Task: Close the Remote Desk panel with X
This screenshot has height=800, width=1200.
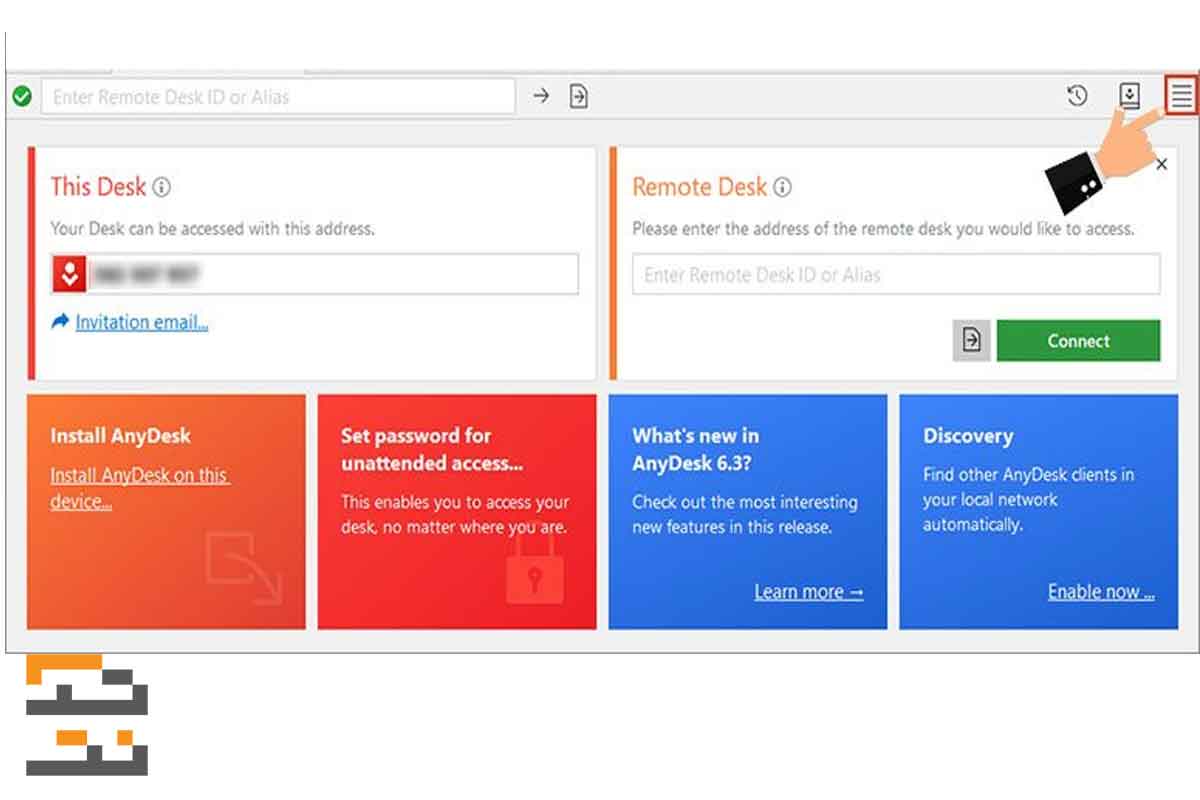Action: (1161, 165)
